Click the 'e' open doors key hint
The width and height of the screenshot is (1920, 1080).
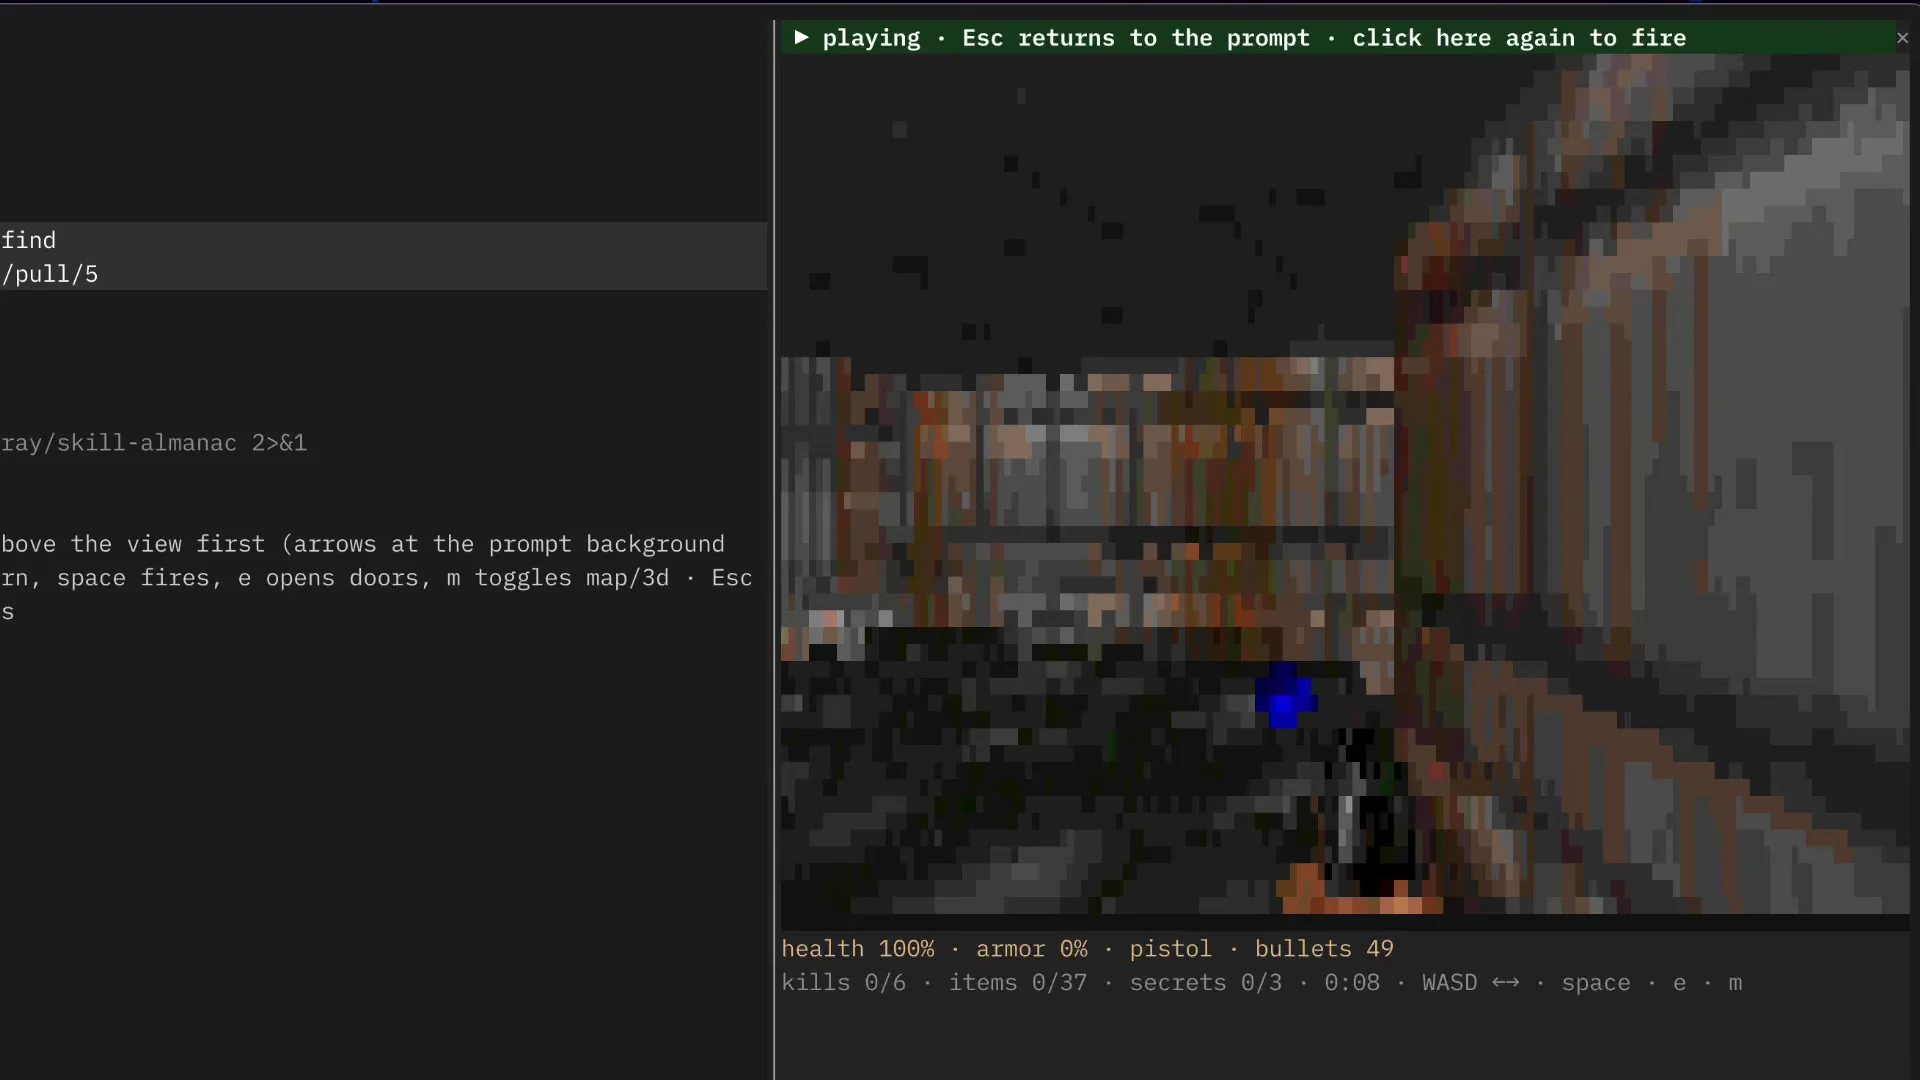tap(1679, 983)
